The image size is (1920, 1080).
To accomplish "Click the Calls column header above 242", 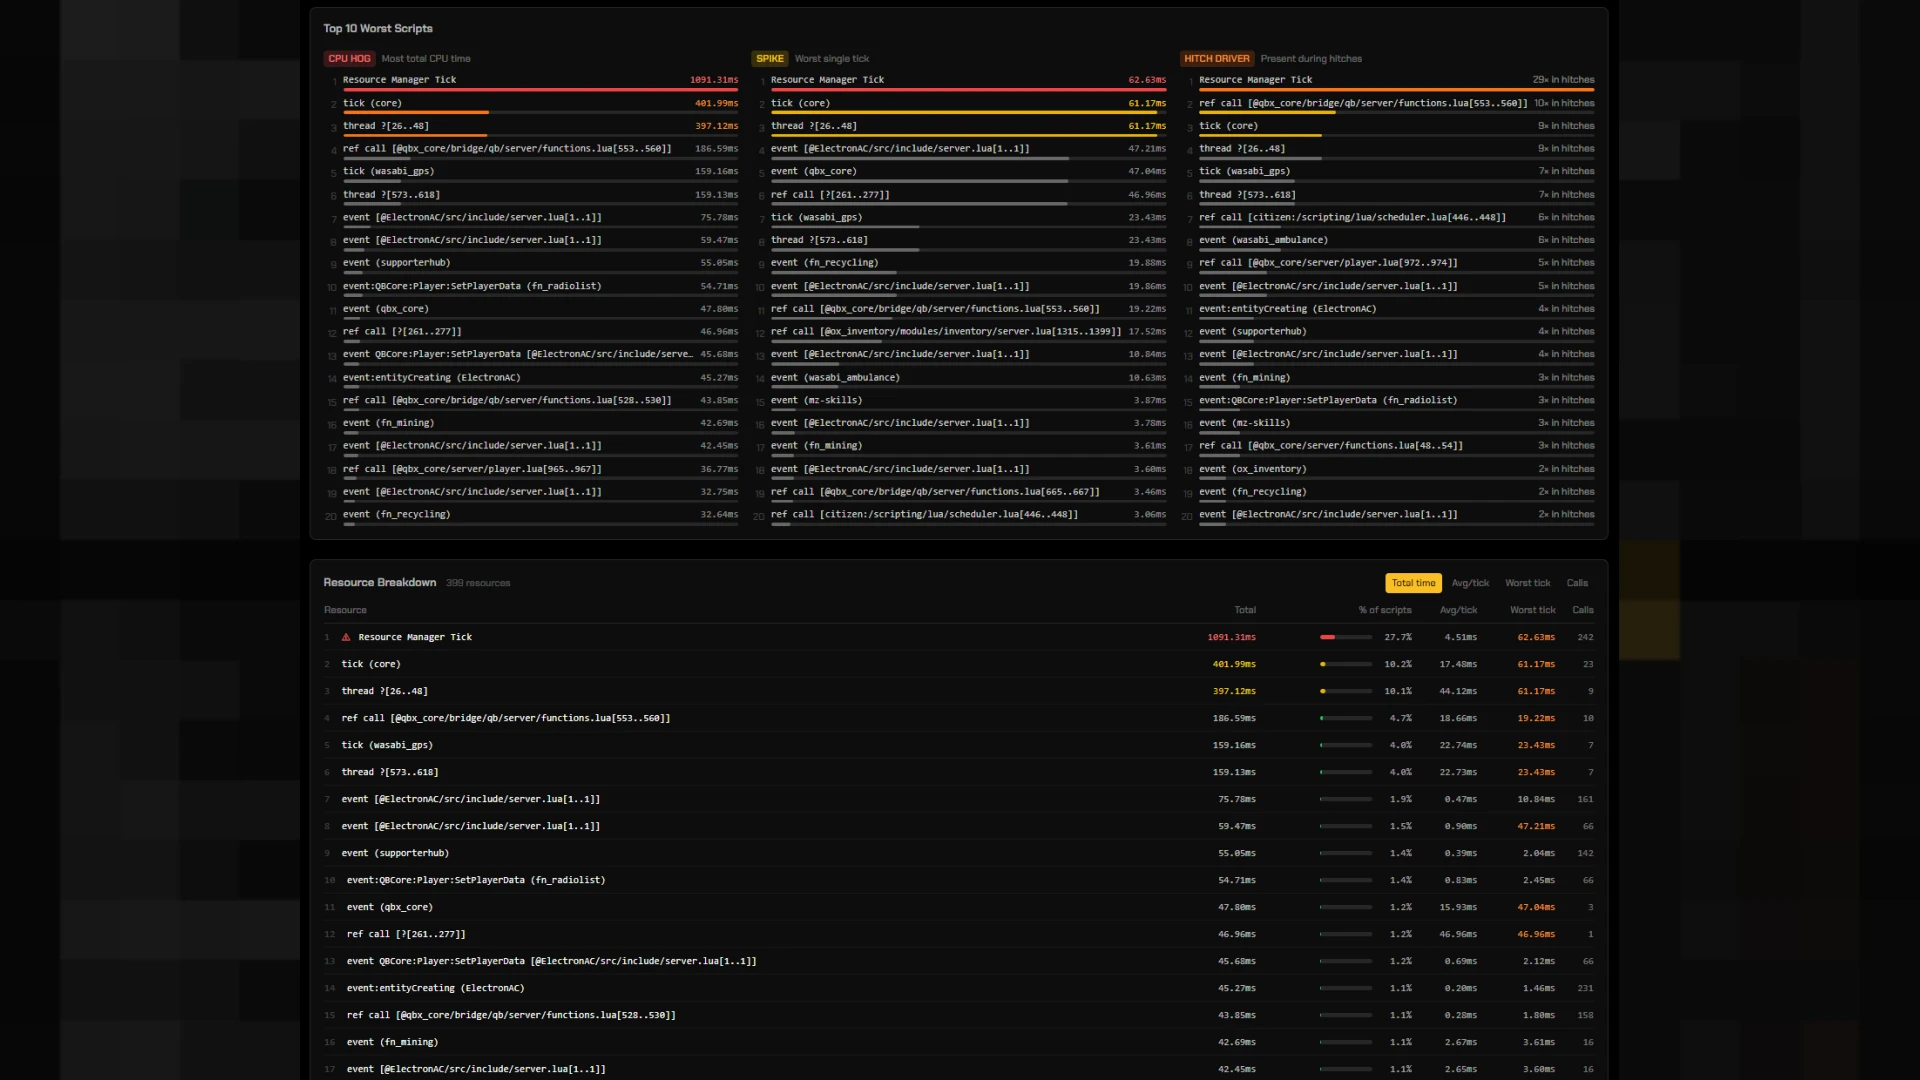I will [x=1583, y=610].
